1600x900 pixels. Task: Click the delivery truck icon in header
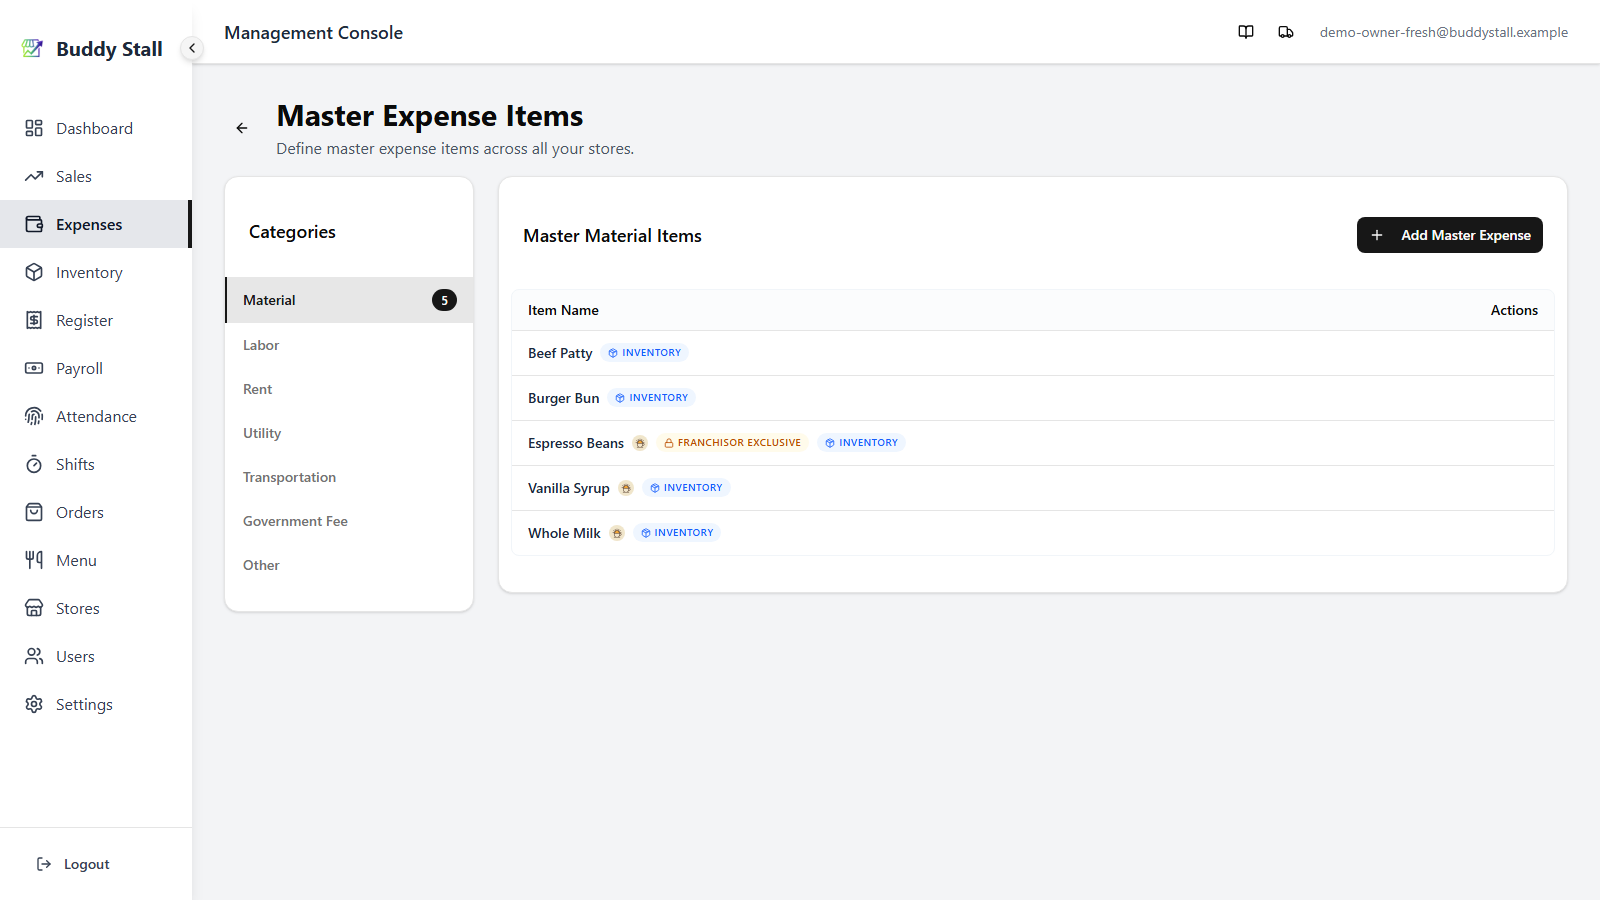click(x=1286, y=32)
